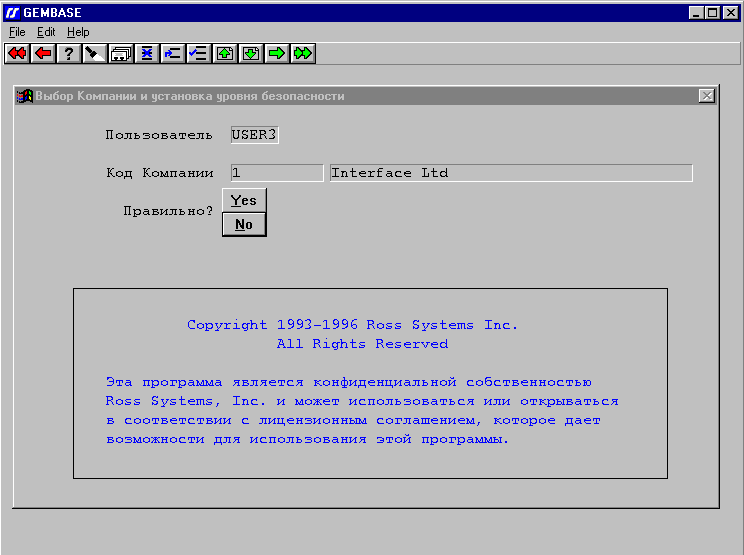
Task: Click the green down-arrow page icon
Action: [x=251, y=53]
